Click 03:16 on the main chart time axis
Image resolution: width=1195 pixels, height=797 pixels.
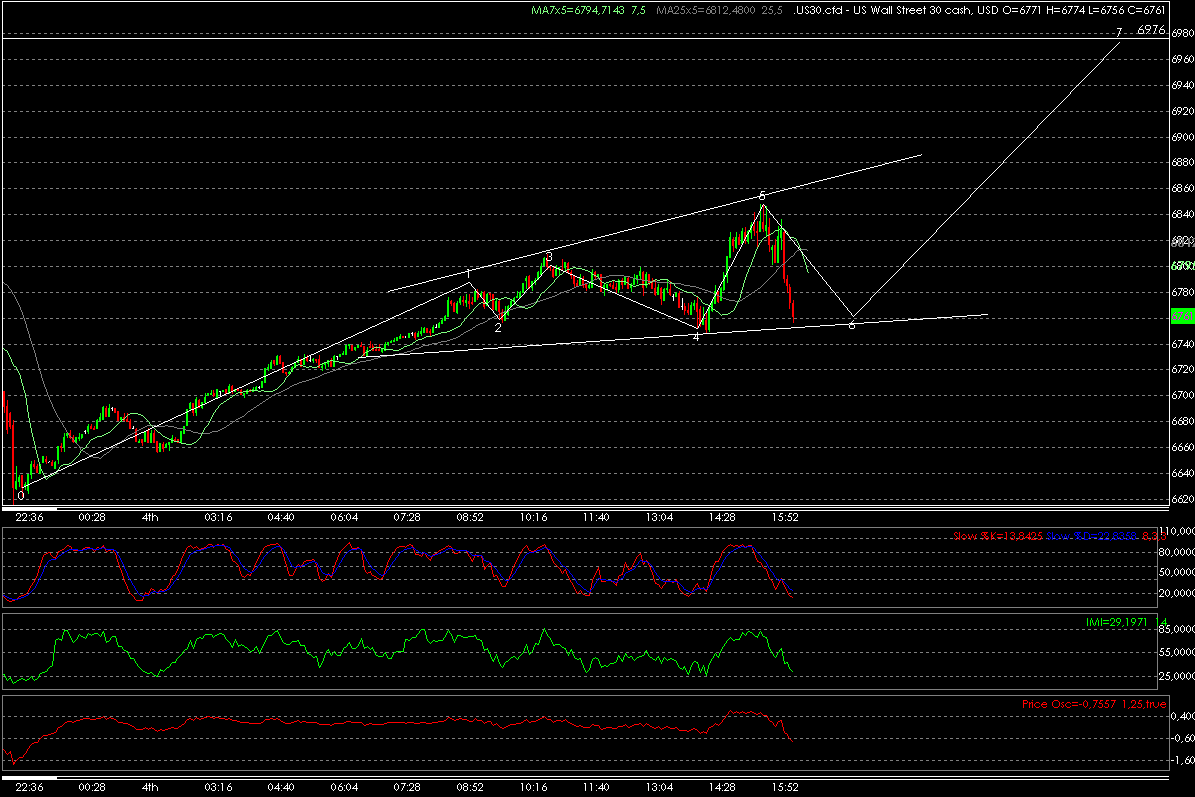point(218,517)
